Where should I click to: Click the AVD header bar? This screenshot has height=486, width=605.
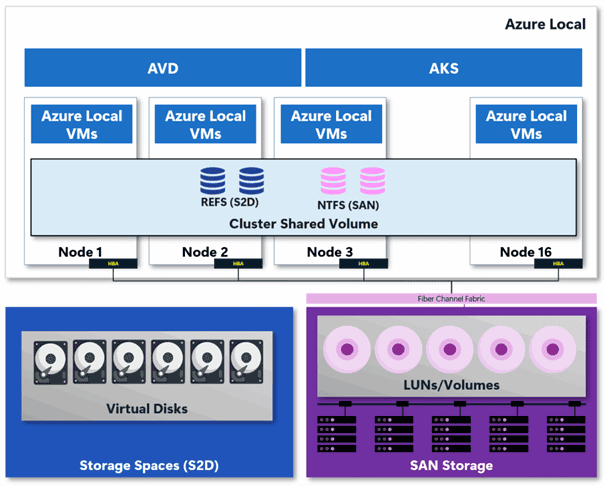tap(163, 70)
